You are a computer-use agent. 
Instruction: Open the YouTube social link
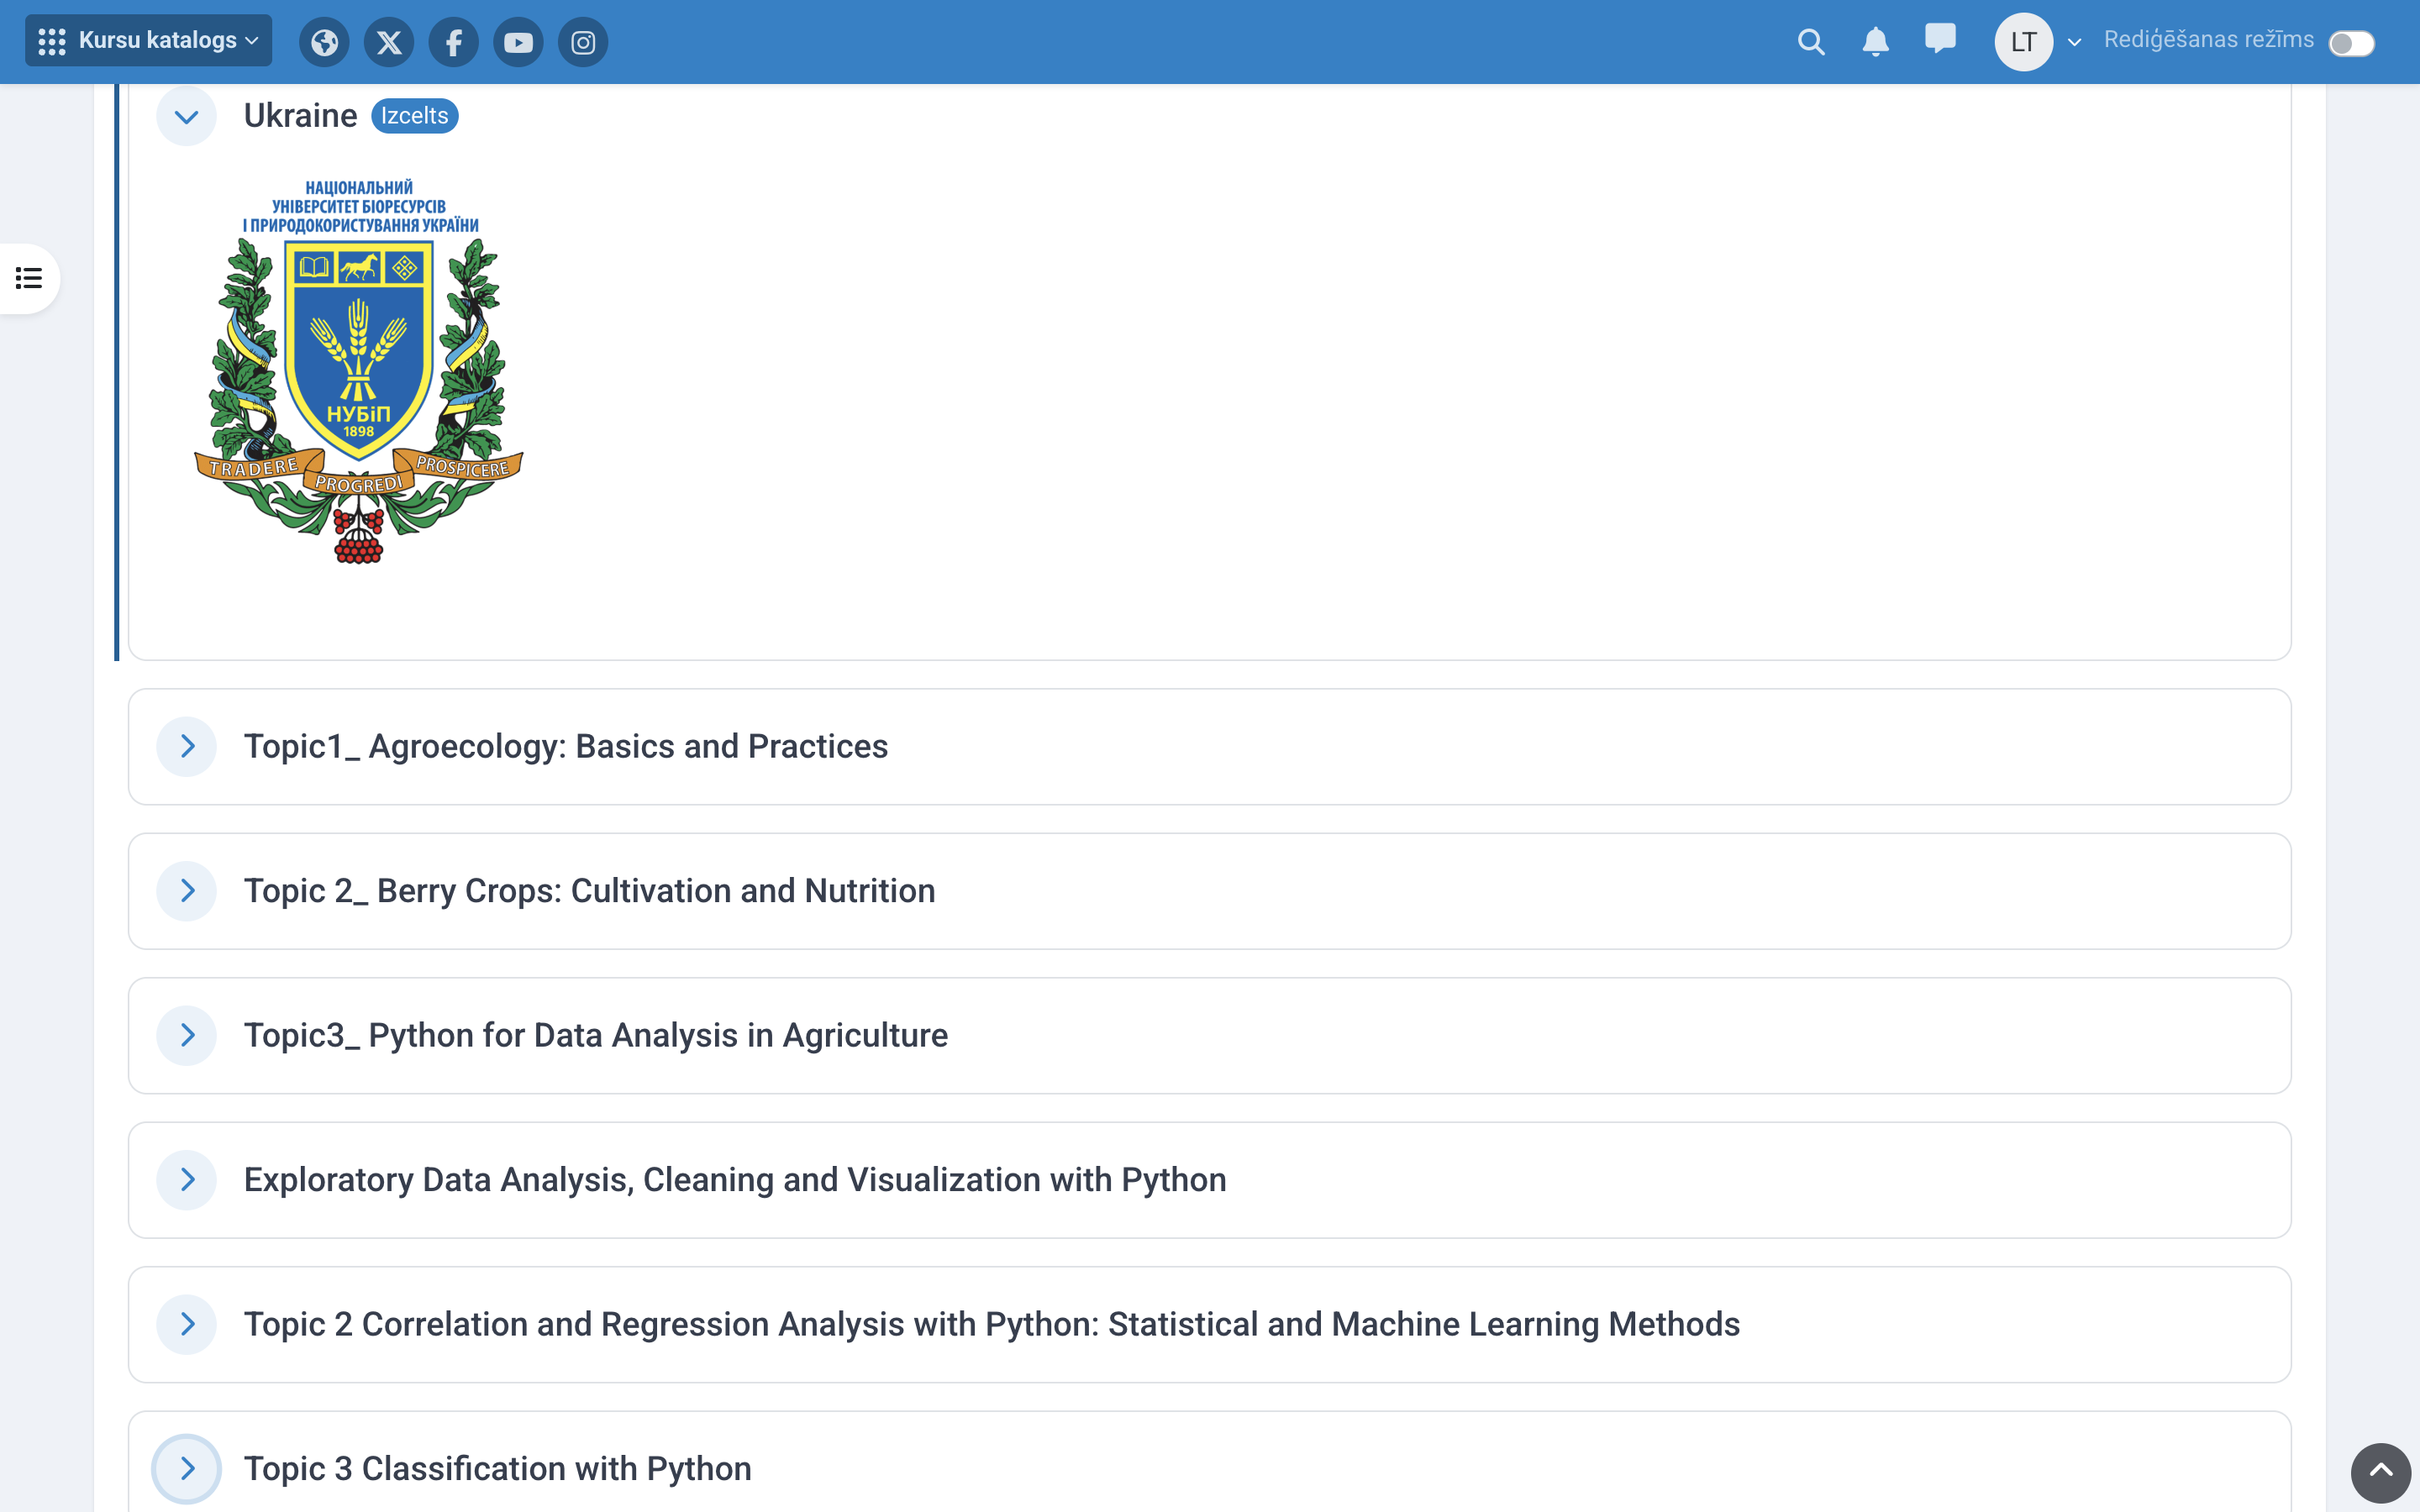[518, 42]
